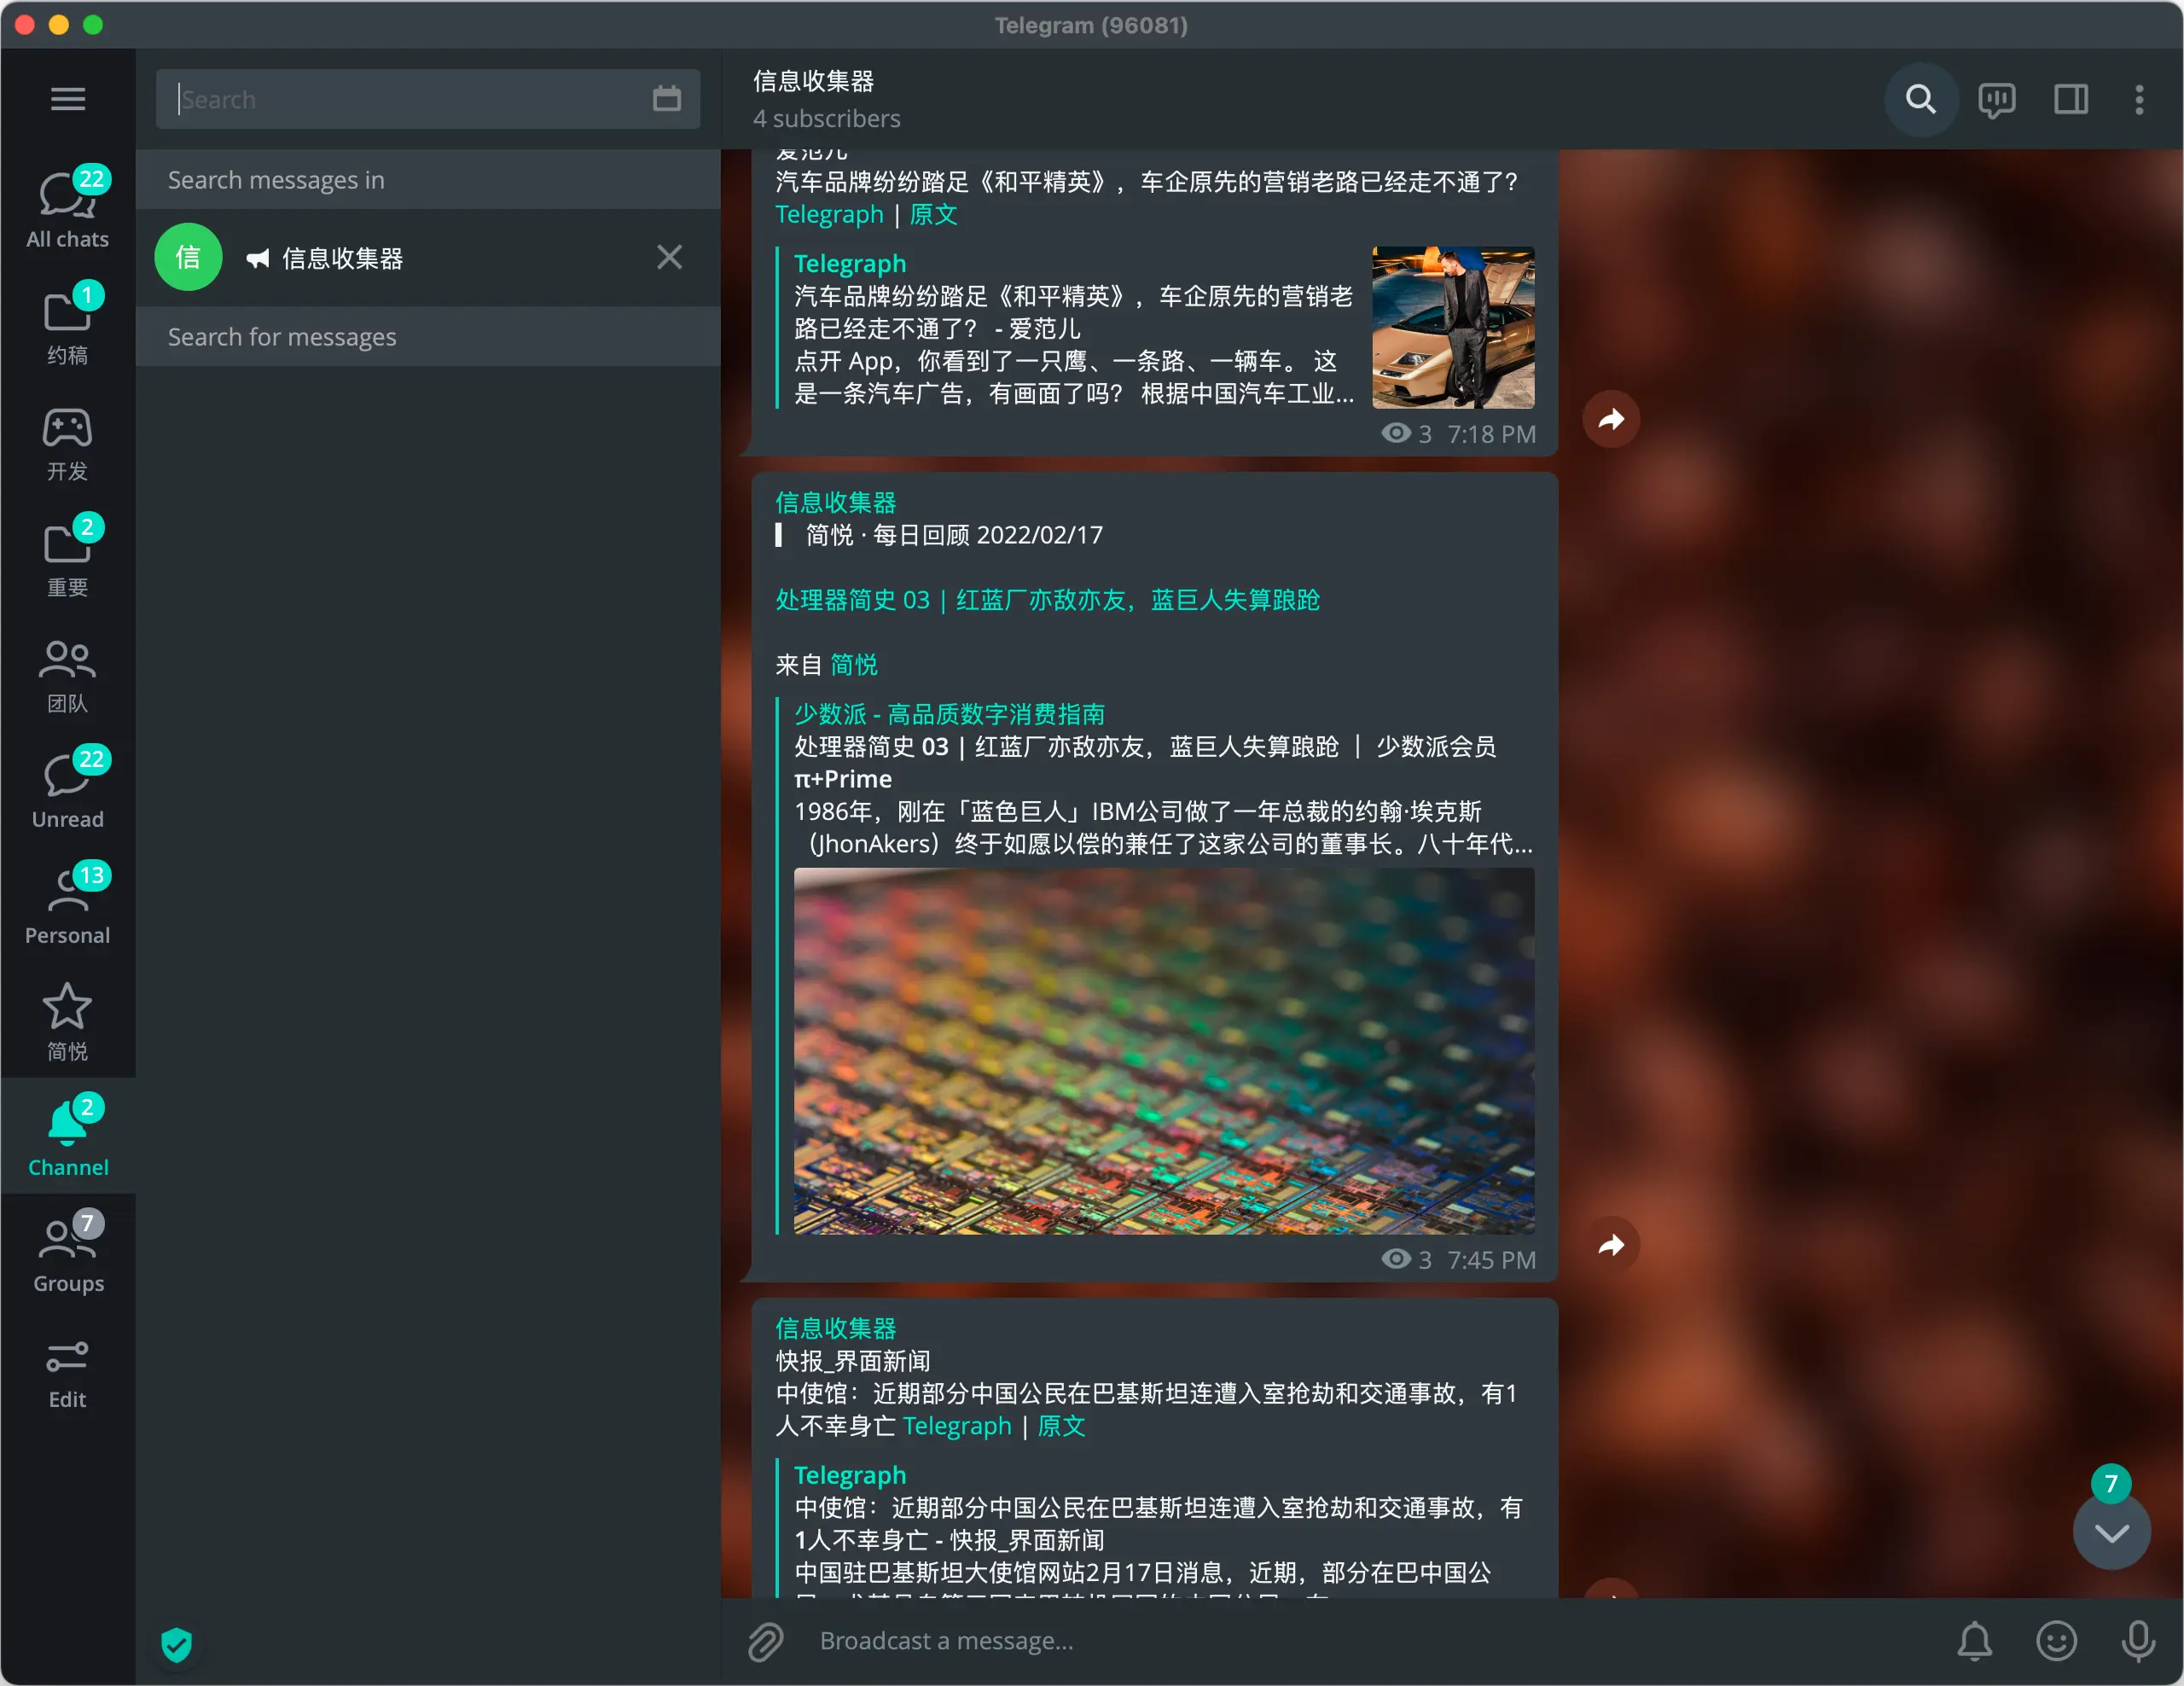This screenshot has height=1686, width=2184.
Task: Open the calendar jump-to-date icon
Action: [667, 99]
